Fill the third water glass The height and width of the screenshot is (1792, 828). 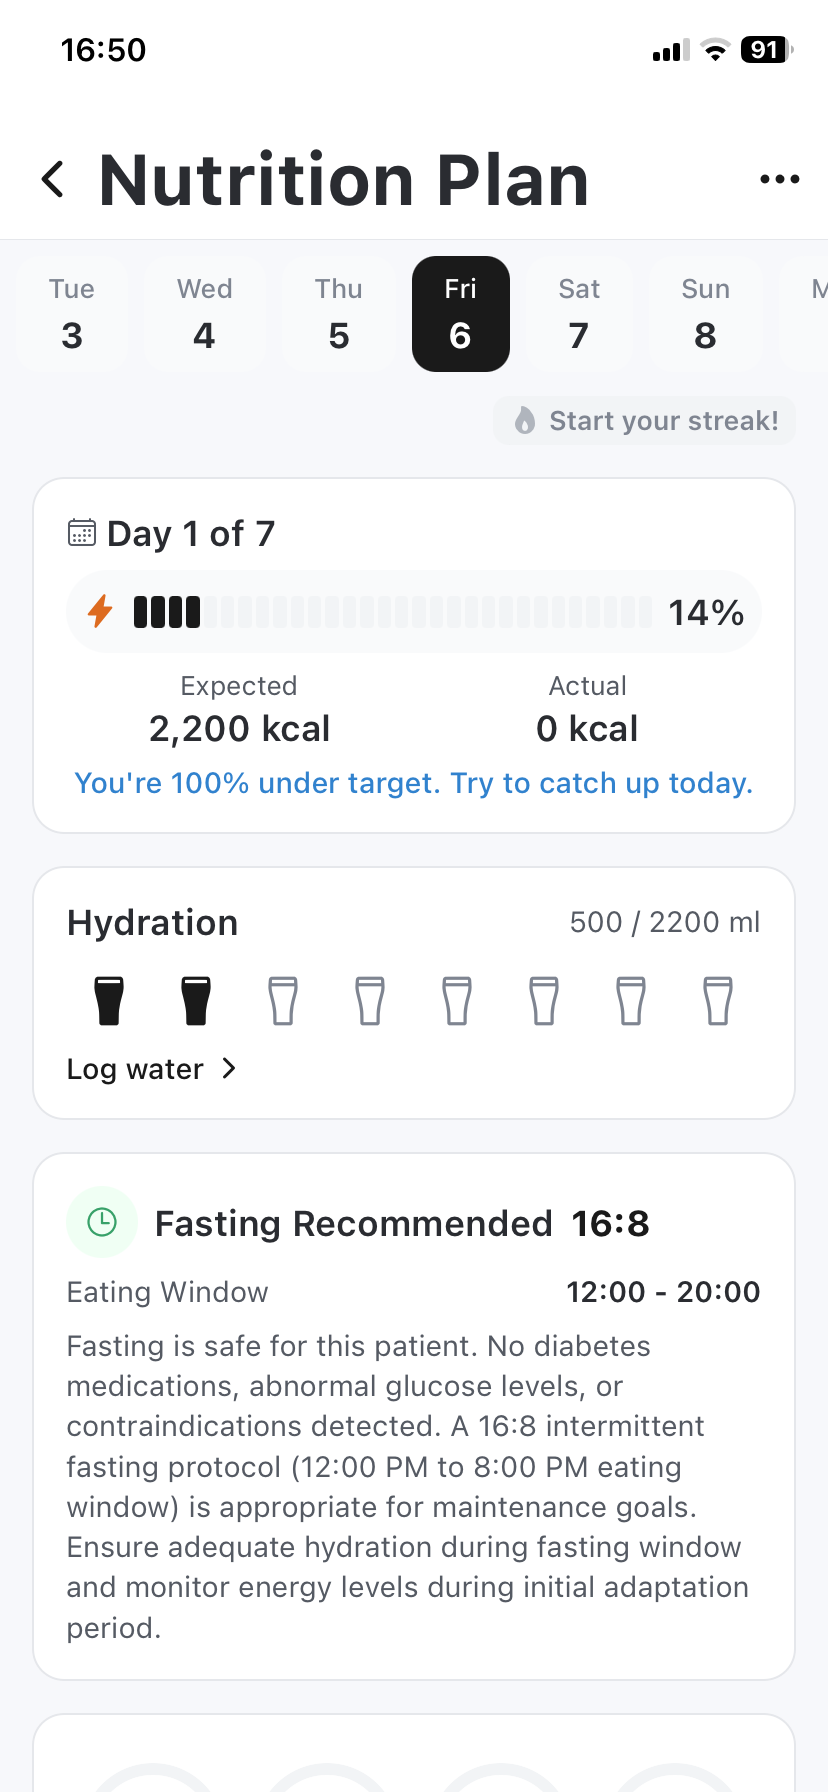tap(283, 1001)
